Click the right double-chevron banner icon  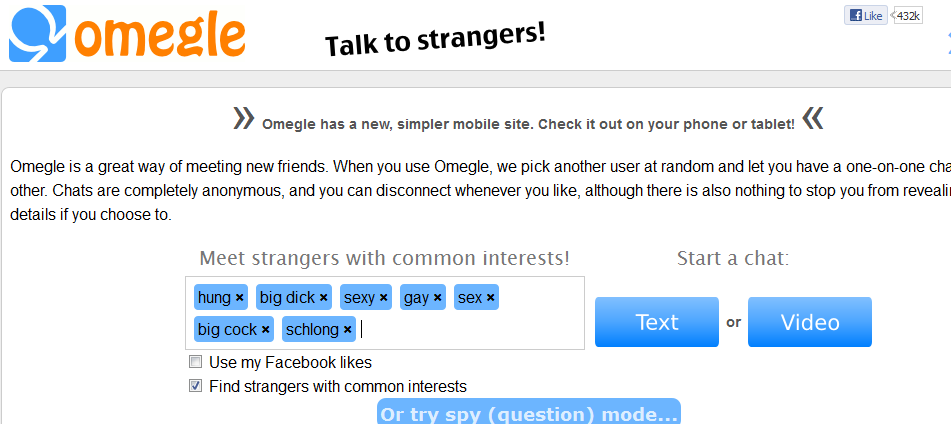813,118
